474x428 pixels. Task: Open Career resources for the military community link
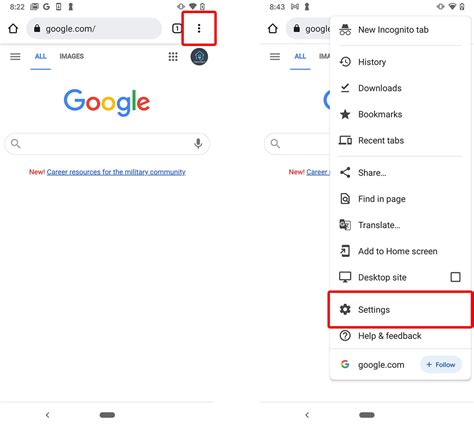[116, 172]
